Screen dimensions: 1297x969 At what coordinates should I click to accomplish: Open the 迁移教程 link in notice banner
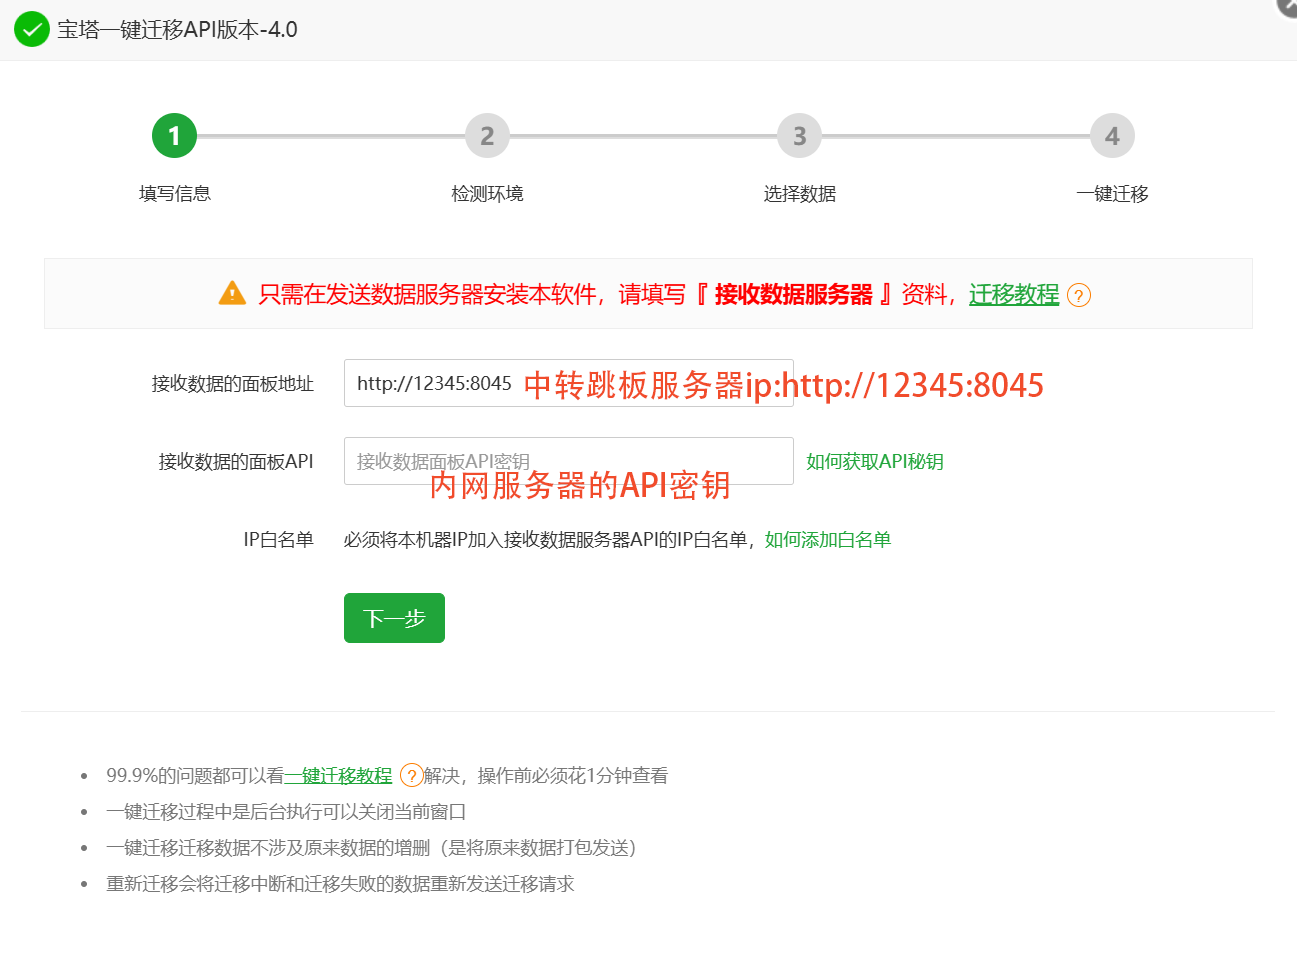coord(1014,294)
